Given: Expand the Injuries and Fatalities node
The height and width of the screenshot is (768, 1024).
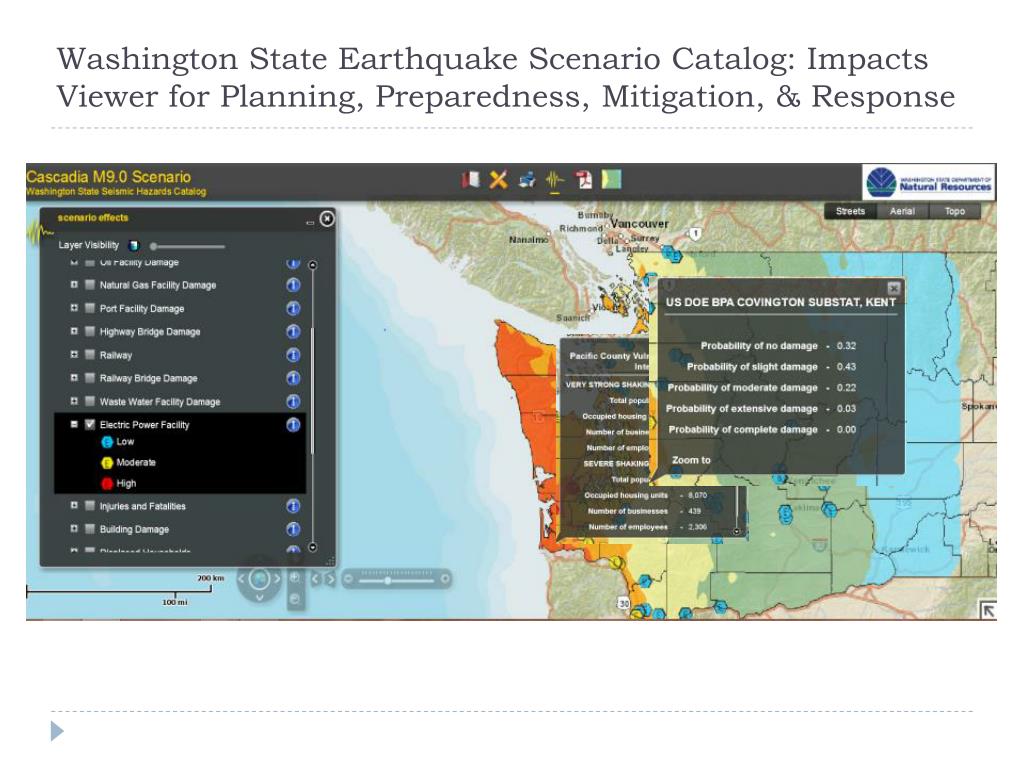Looking at the screenshot, I should click(x=74, y=505).
